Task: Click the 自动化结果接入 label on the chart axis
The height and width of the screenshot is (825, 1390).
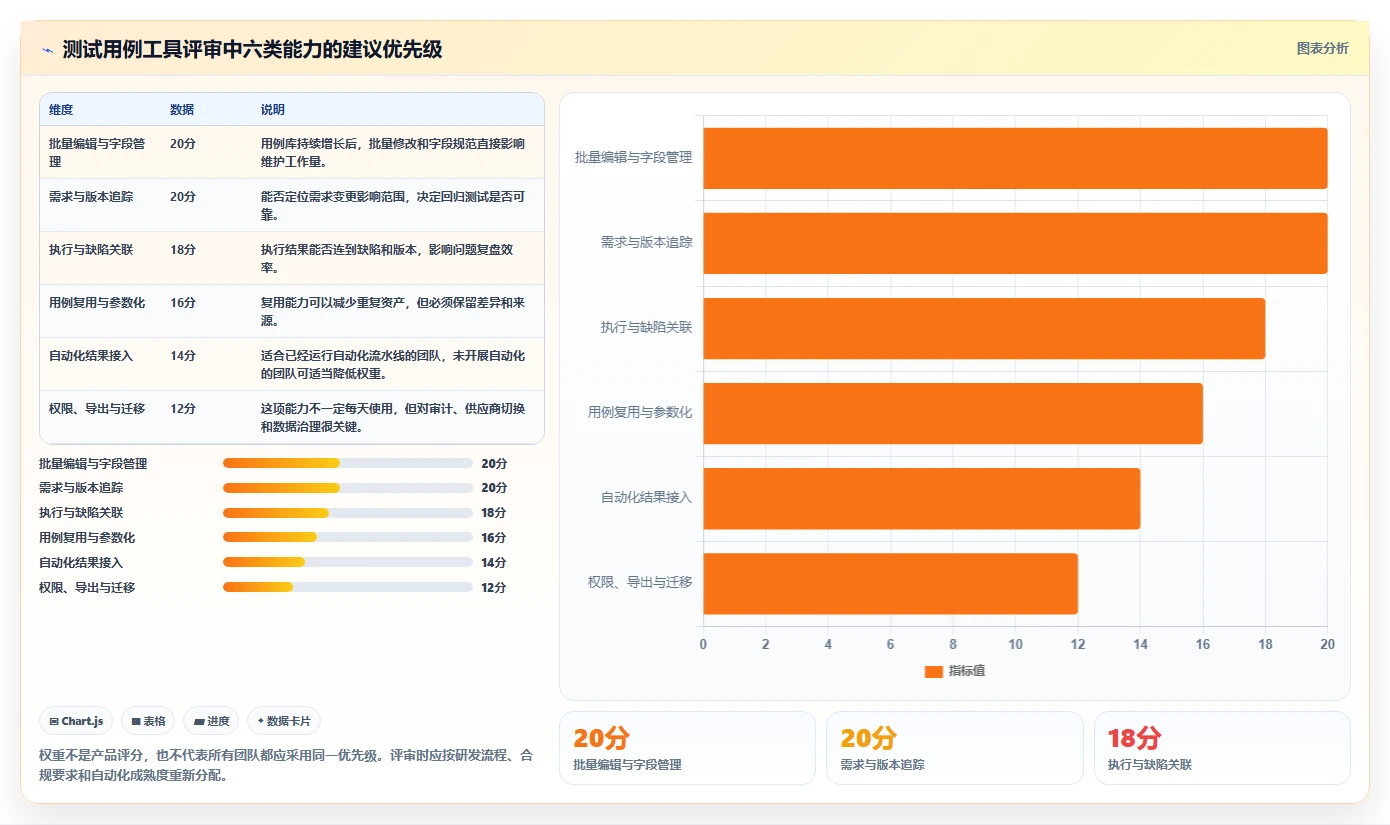Action: click(646, 497)
